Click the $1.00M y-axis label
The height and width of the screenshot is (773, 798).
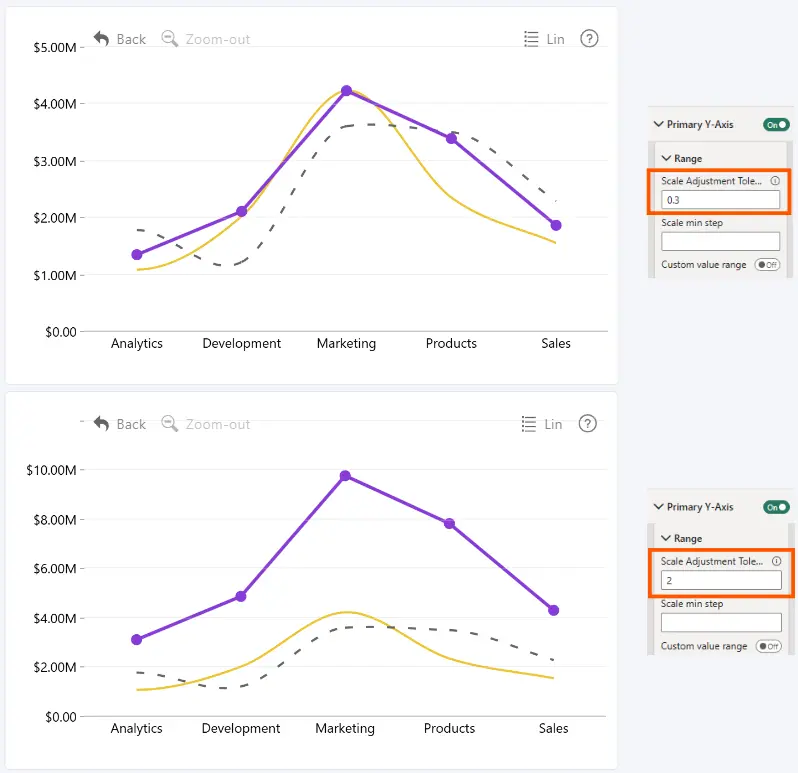55,275
